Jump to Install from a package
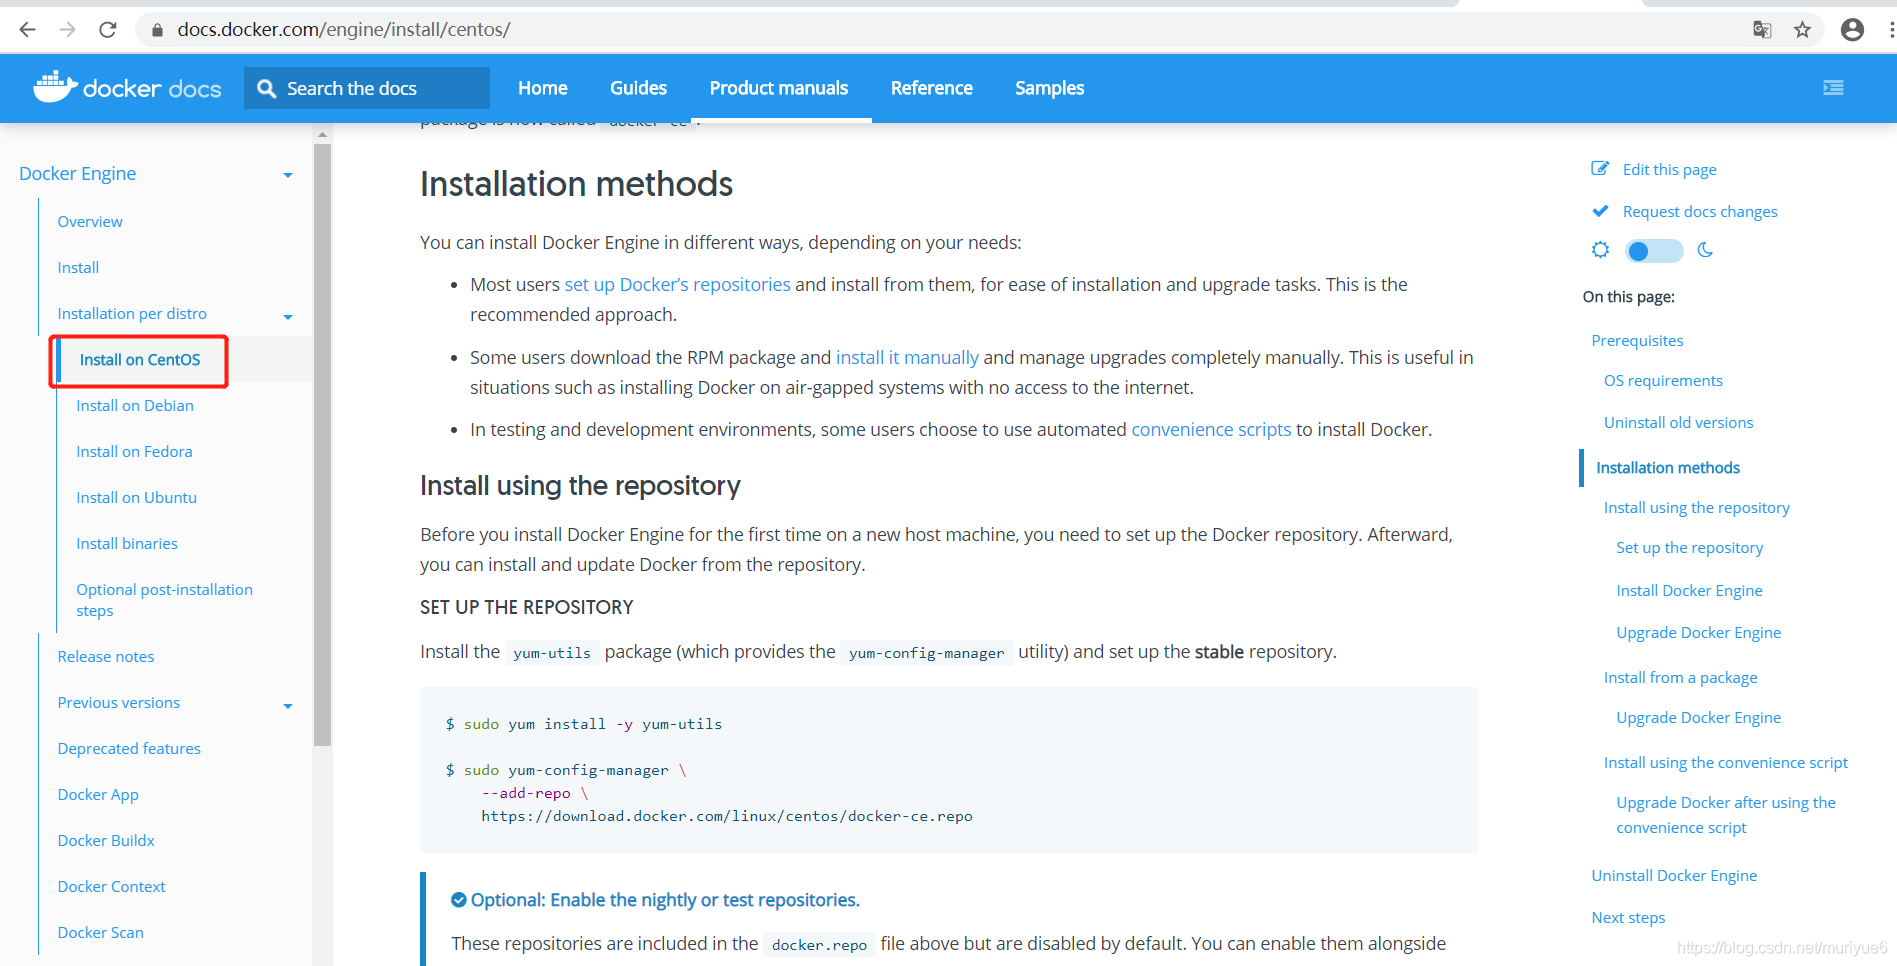Image resolution: width=1897 pixels, height=966 pixels. point(1680,678)
